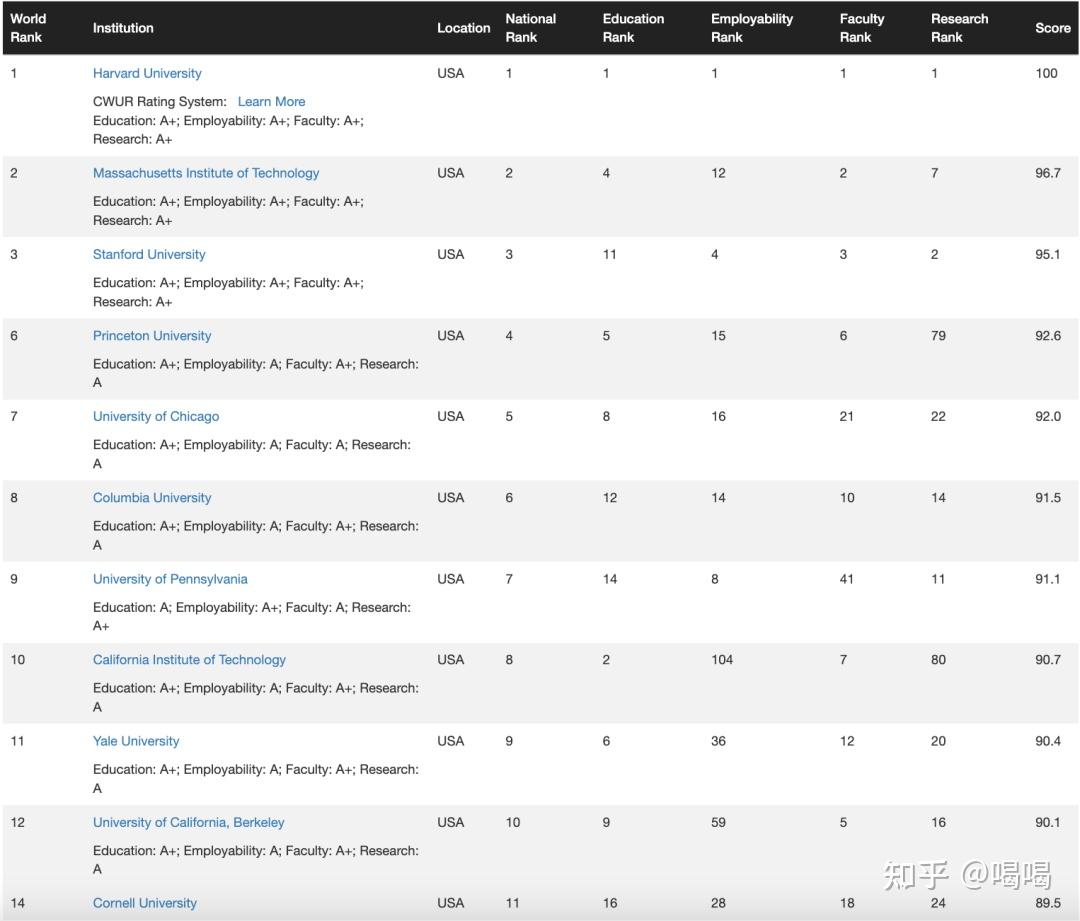Click Pennsylvania's faculty rank 41
Image resolution: width=1080 pixels, height=921 pixels.
[847, 579]
